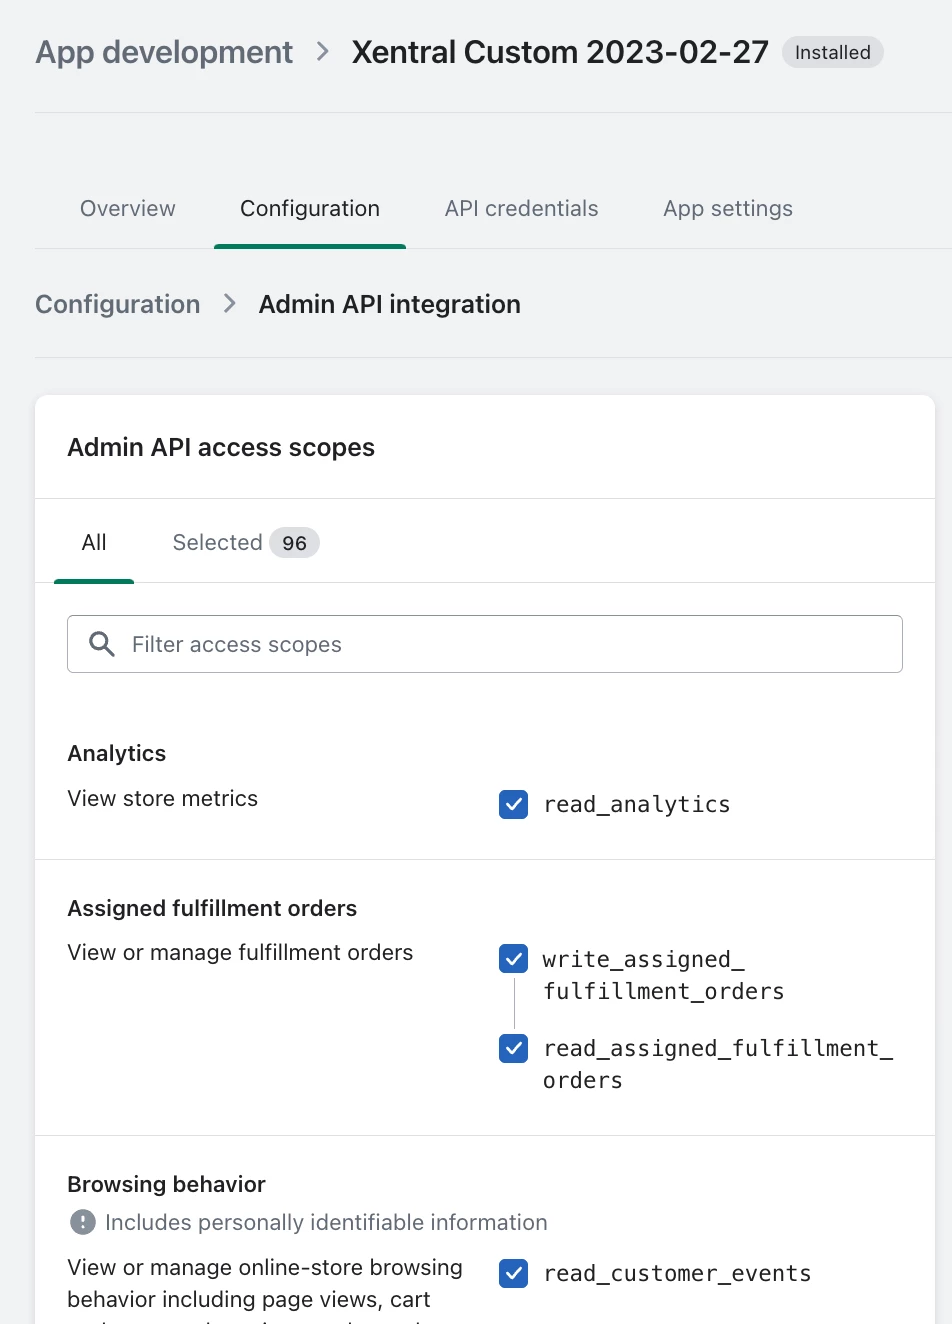Go back to App development breadcrumb
The height and width of the screenshot is (1324, 952).
pos(164,52)
